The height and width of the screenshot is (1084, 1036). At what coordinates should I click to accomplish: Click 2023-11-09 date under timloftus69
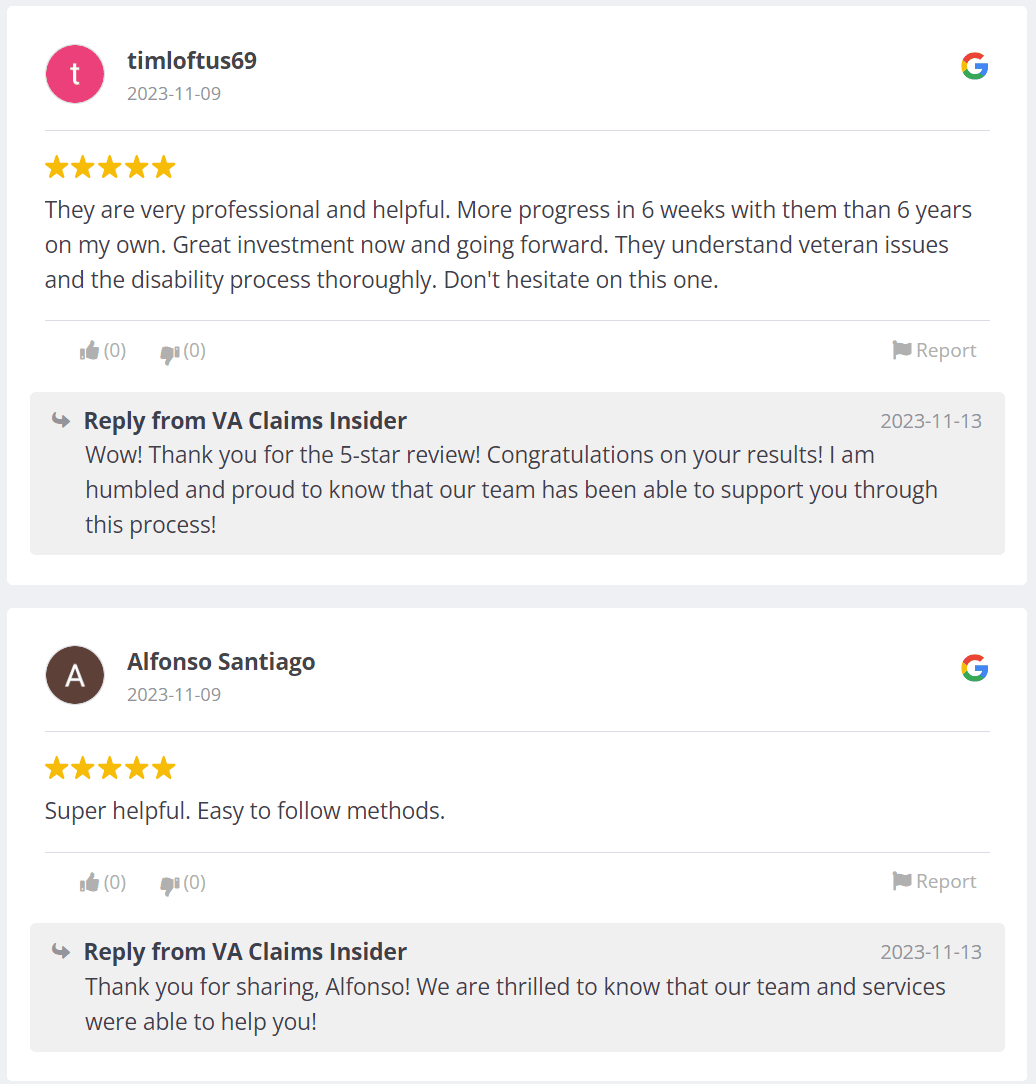point(174,94)
